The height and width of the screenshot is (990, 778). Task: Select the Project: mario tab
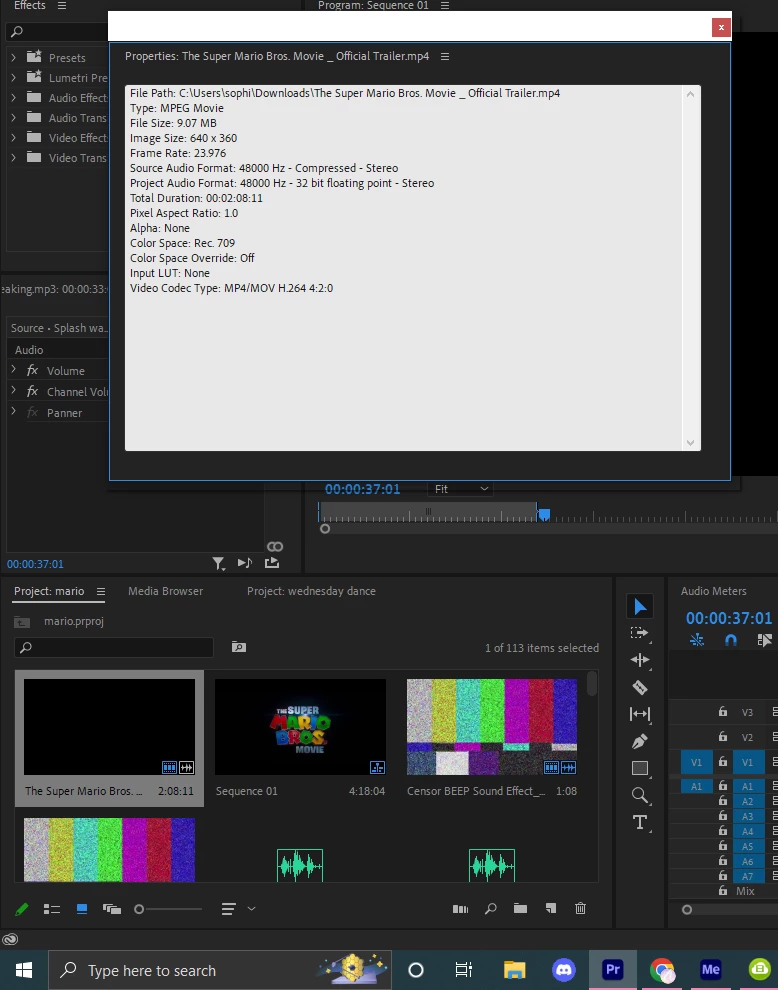point(49,591)
